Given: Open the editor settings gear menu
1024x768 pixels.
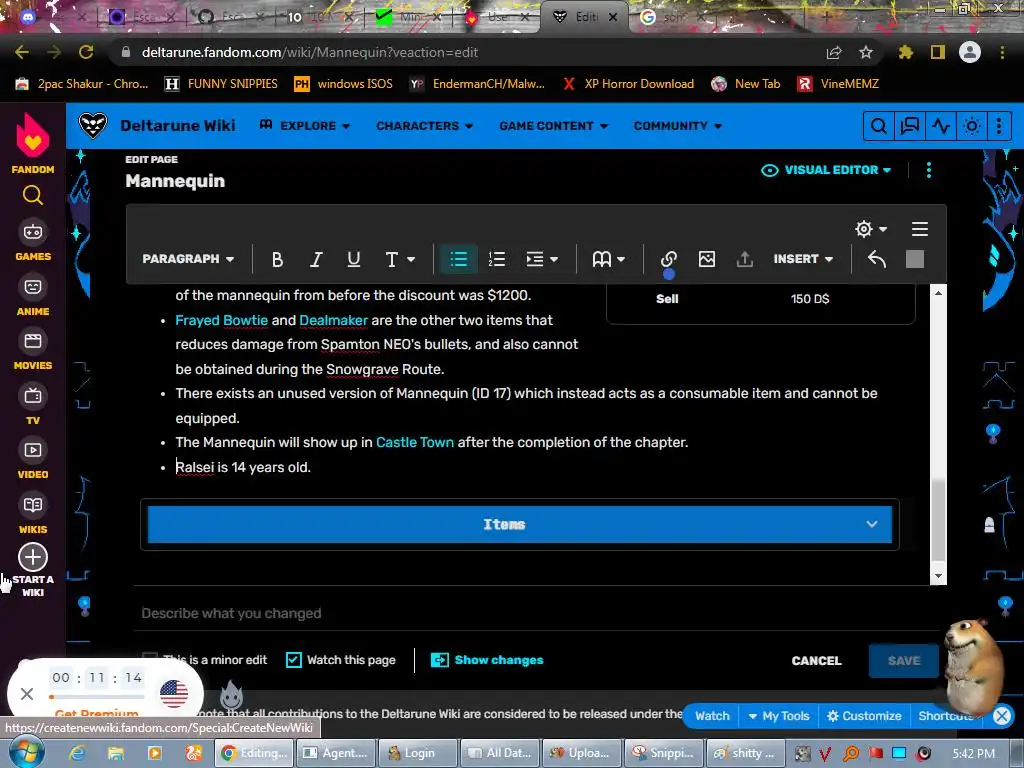Looking at the screenshot, I should pyautogui.click(x=871, y=229).
